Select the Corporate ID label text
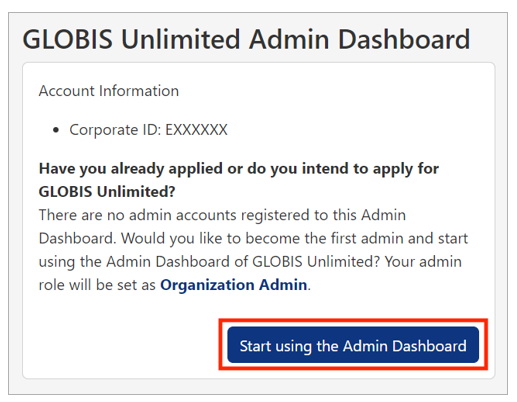This screenshot has width=517, height=402. click(115, 130)
